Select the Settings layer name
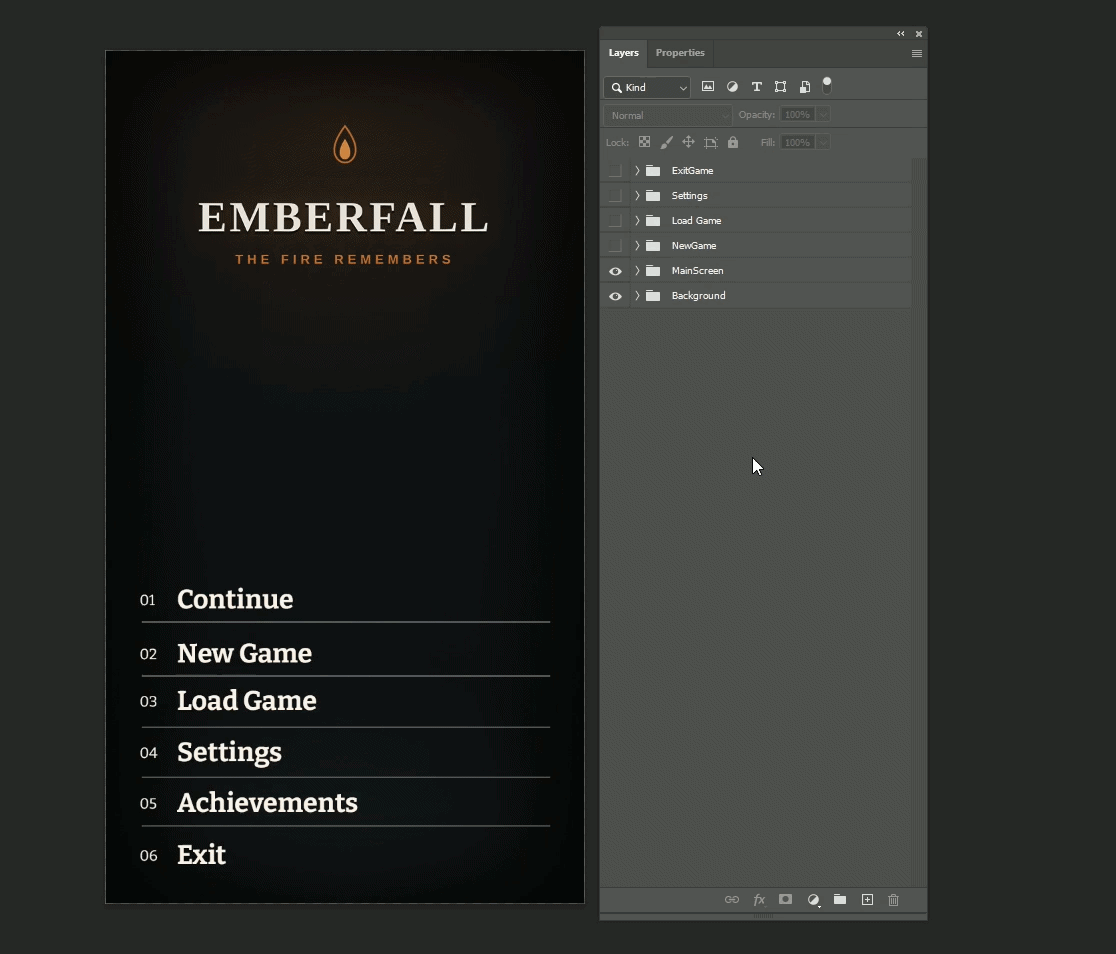The width and height of the screenshot is (1116, 954). pos(690,196)
